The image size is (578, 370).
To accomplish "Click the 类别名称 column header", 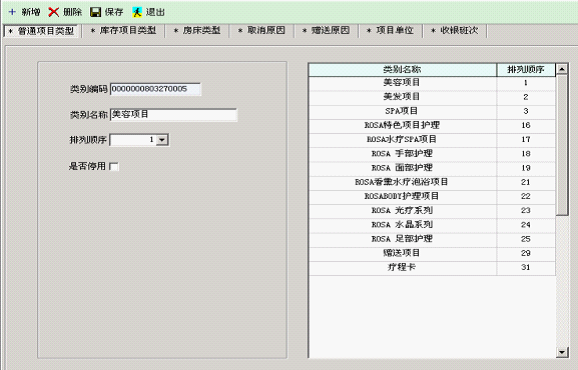I will (403, 69).
